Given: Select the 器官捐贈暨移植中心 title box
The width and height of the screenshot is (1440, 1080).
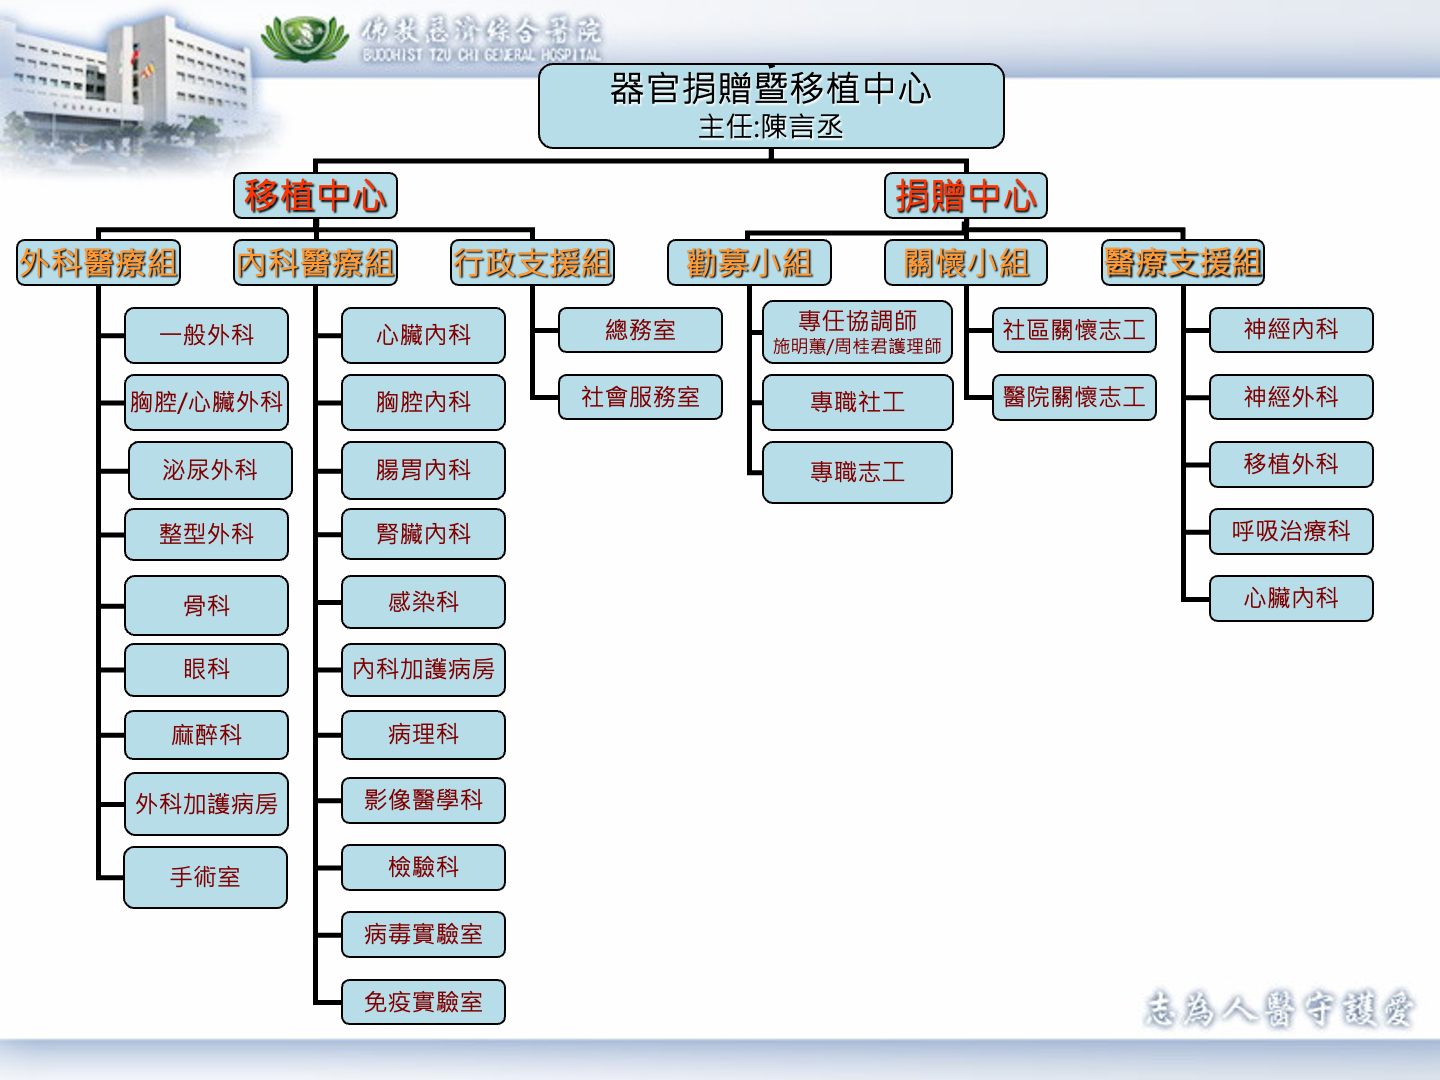Looking at the screenshot, I should (770, 106).
